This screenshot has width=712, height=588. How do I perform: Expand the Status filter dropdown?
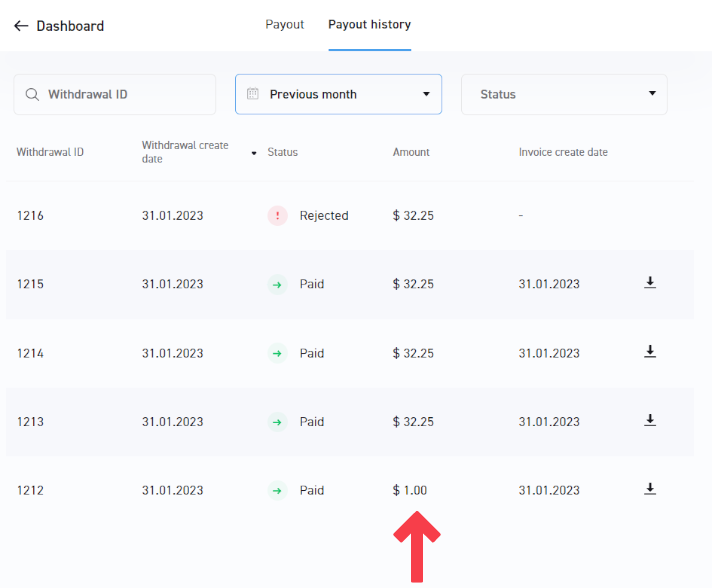(563, 94)
